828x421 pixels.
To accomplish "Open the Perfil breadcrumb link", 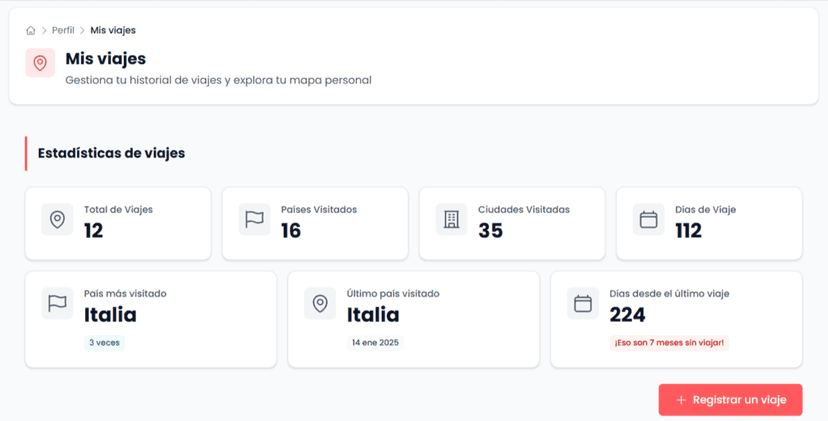I will (x=63, y=31).
